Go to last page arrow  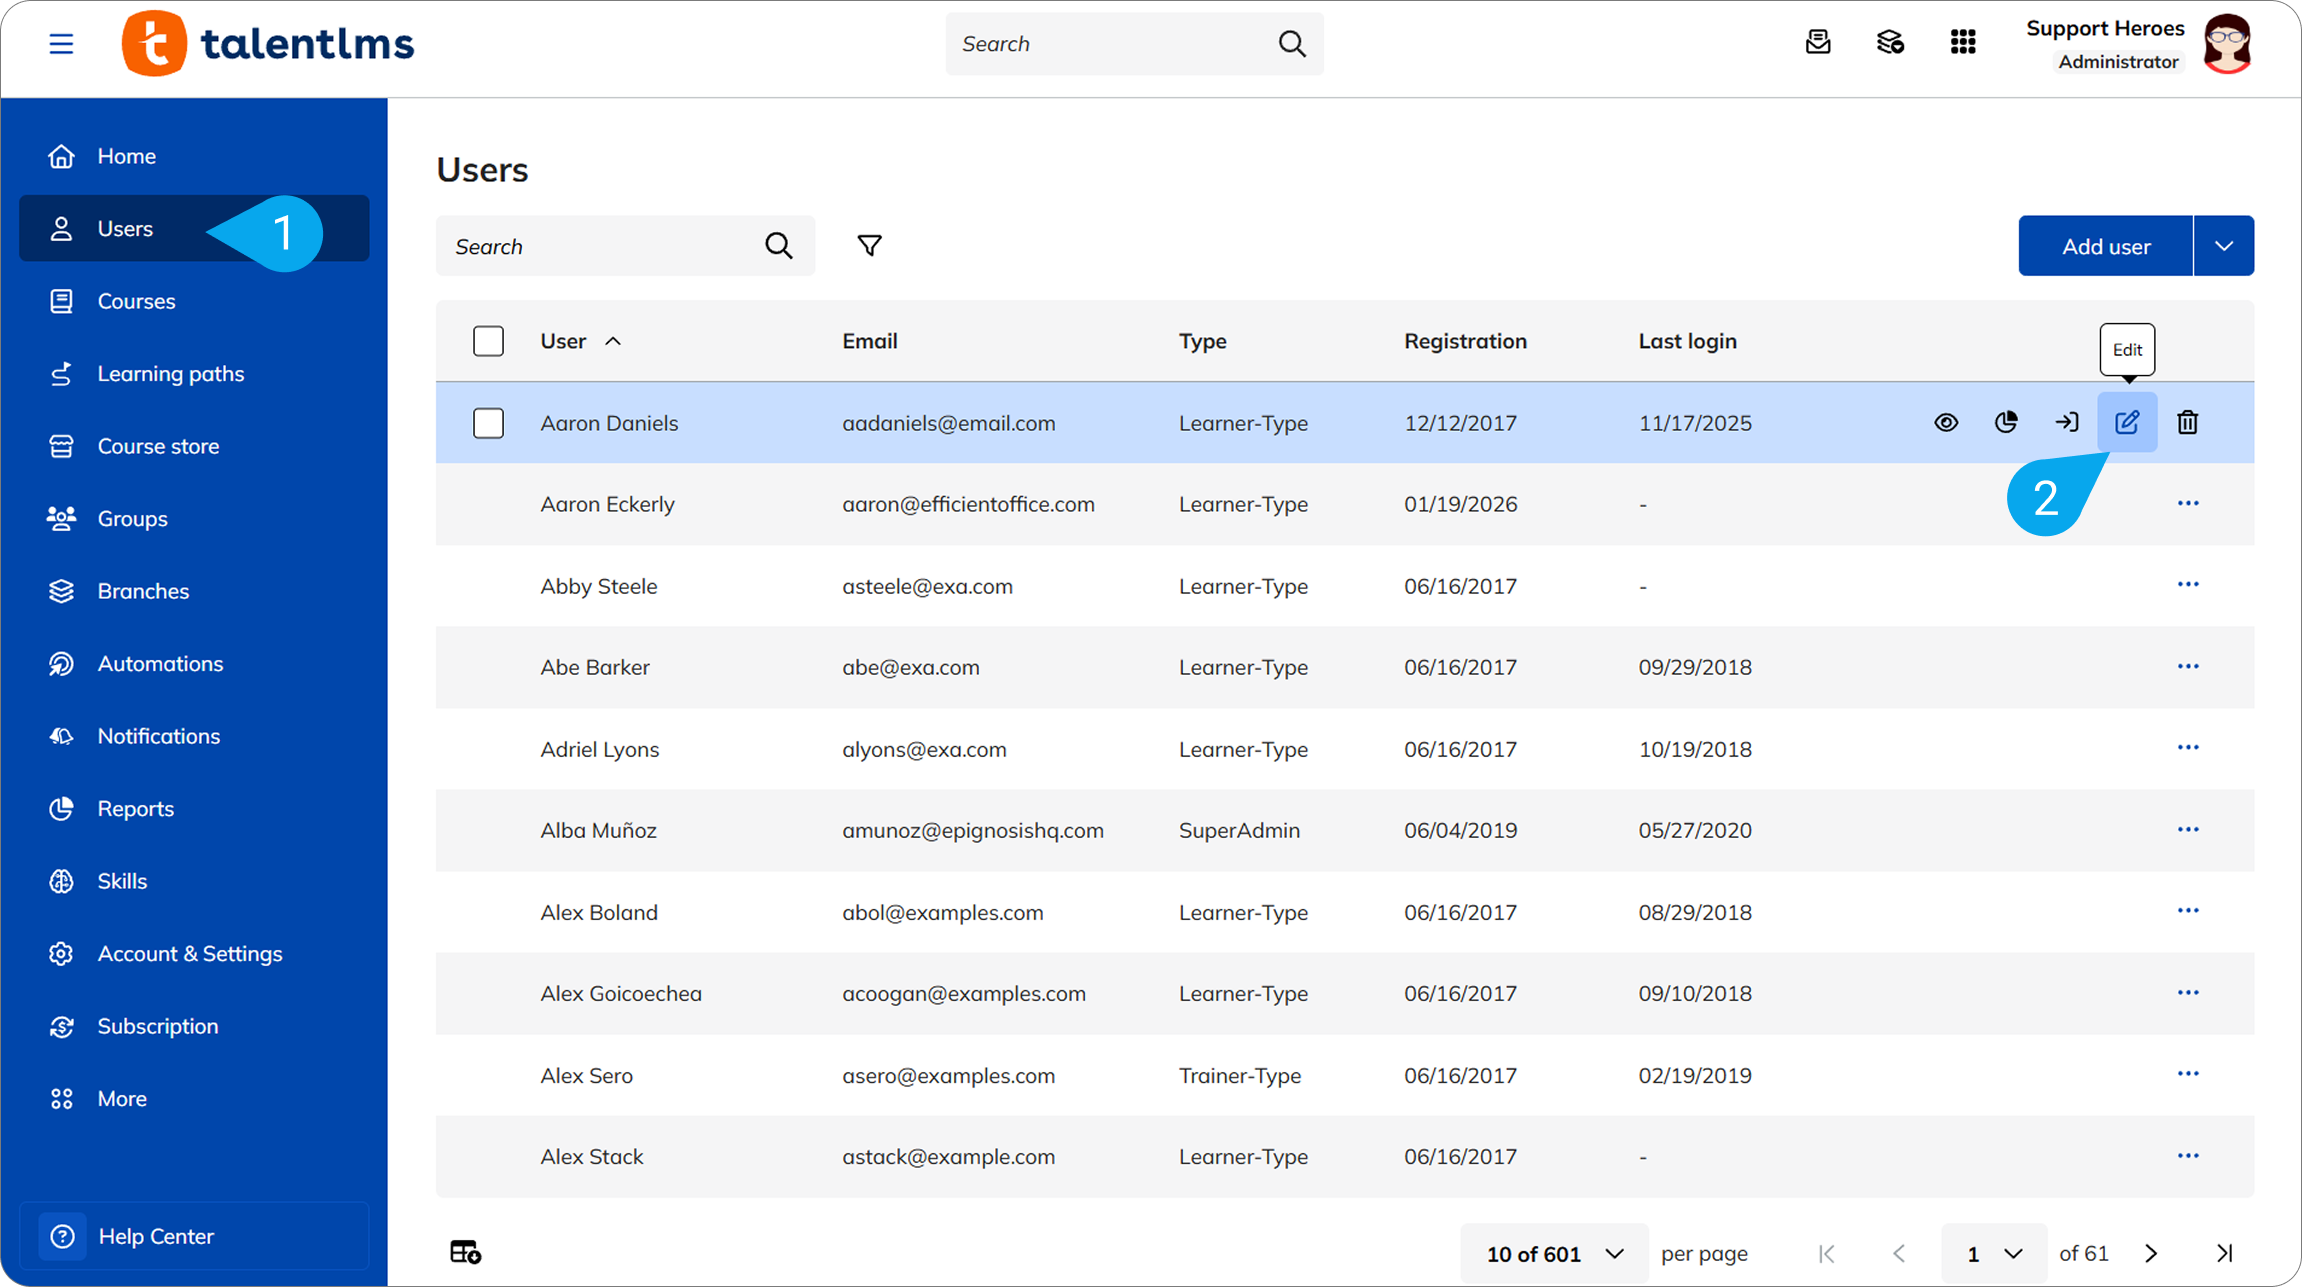[x=2224, y=1253]
